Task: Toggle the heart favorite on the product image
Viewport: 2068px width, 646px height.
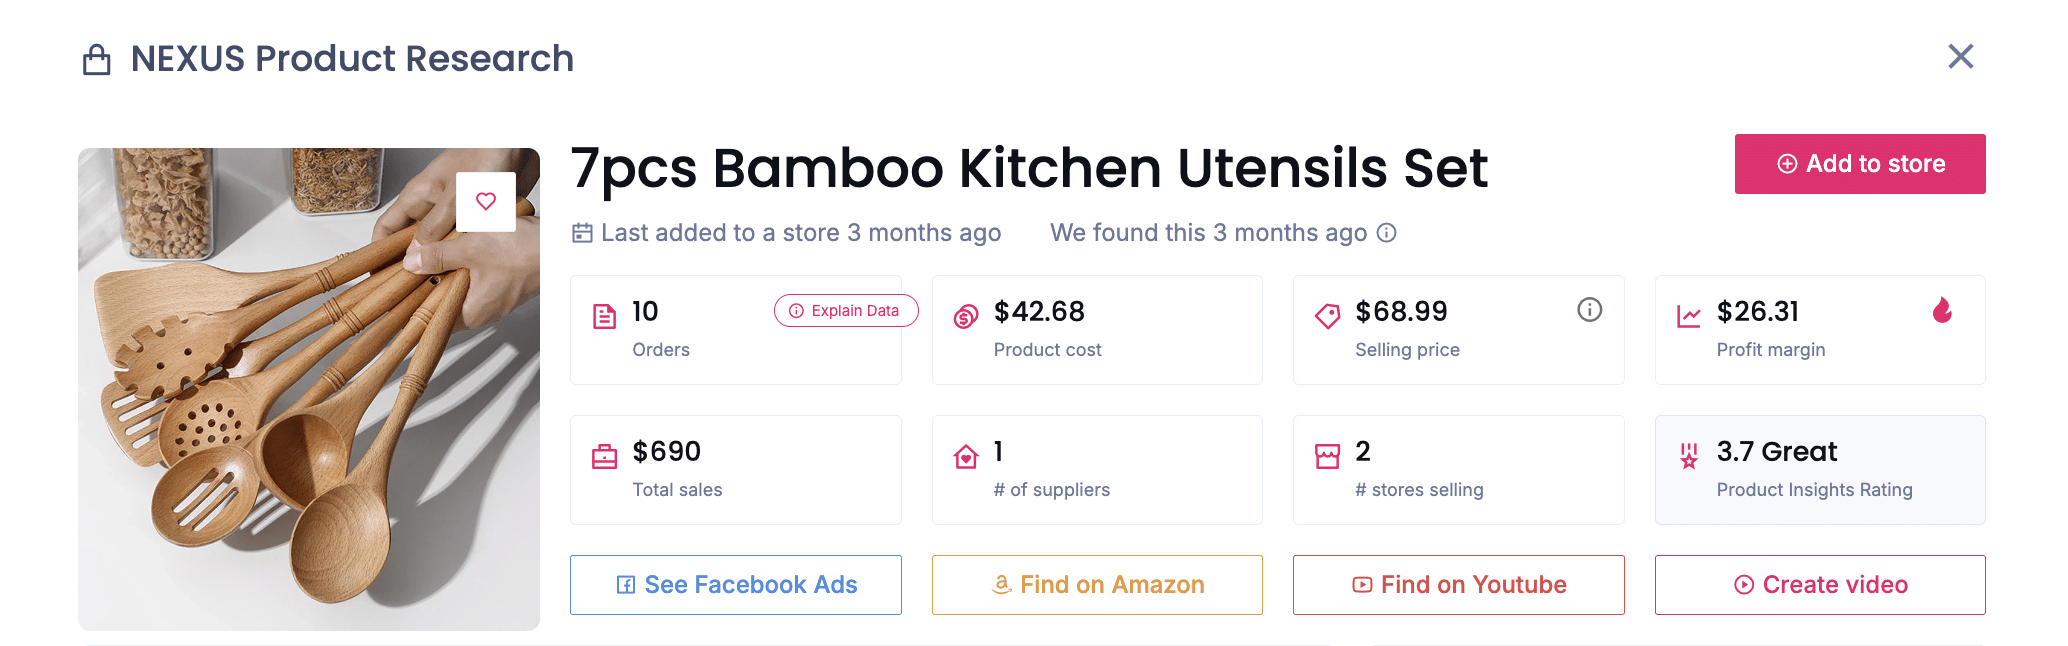Action: click(x=486, y=201)
